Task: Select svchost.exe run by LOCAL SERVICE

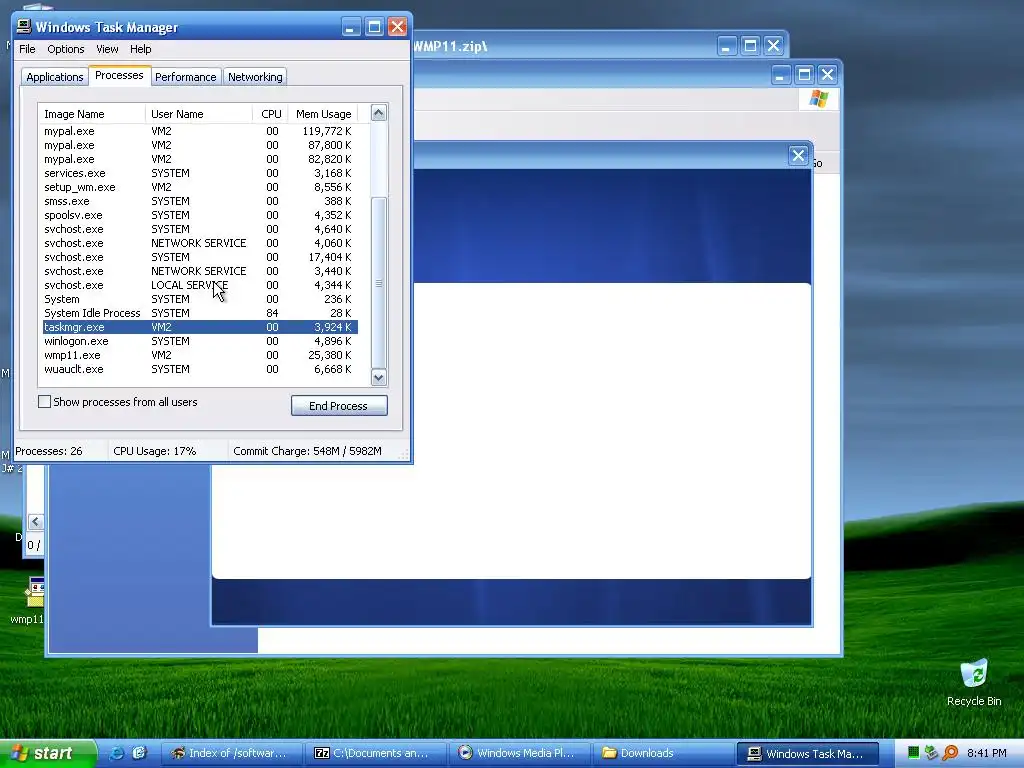Action: click(200, 285)
